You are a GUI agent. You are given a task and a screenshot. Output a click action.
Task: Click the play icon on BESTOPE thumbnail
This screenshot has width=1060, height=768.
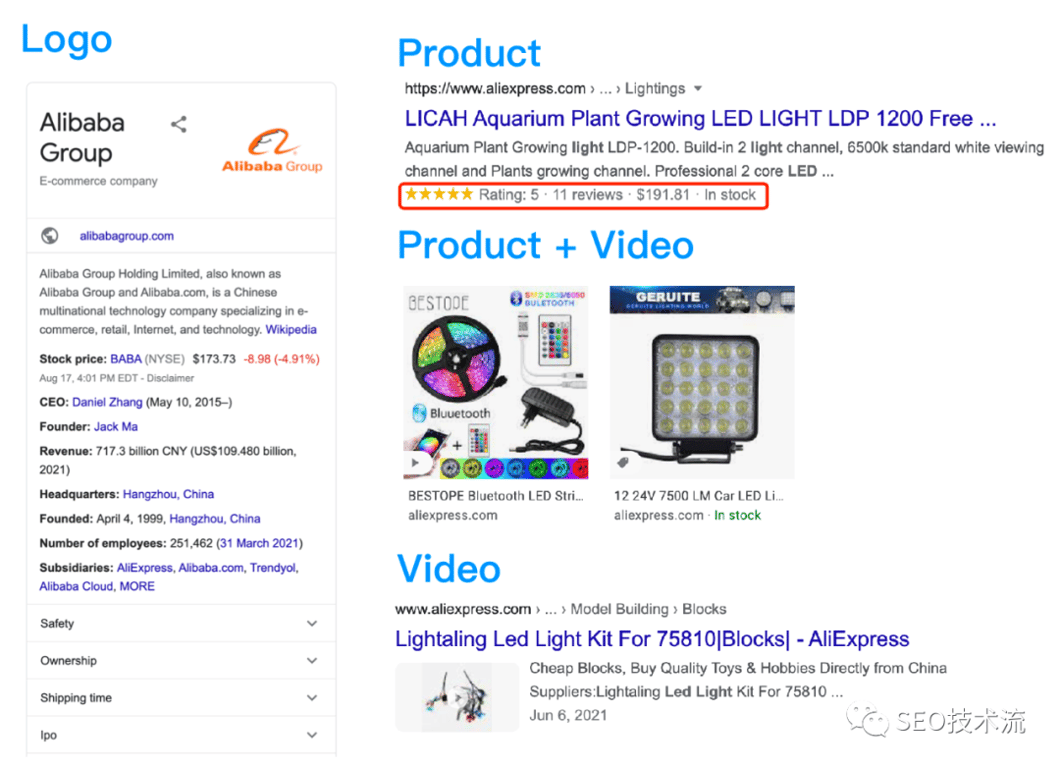click(x=414, y=463)
